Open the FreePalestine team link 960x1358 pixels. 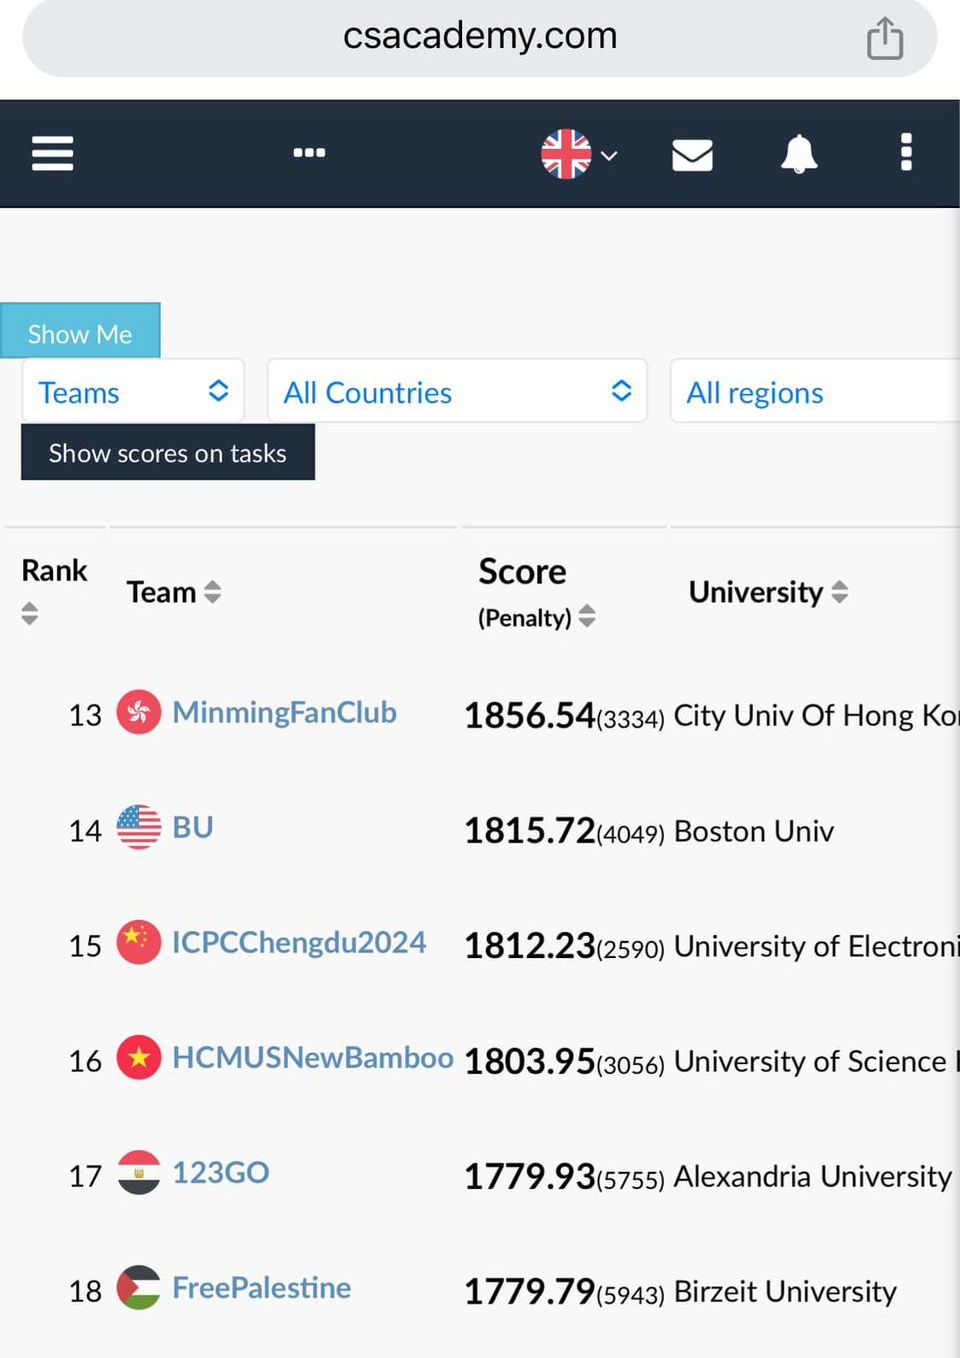click(x=262, y=1287)
